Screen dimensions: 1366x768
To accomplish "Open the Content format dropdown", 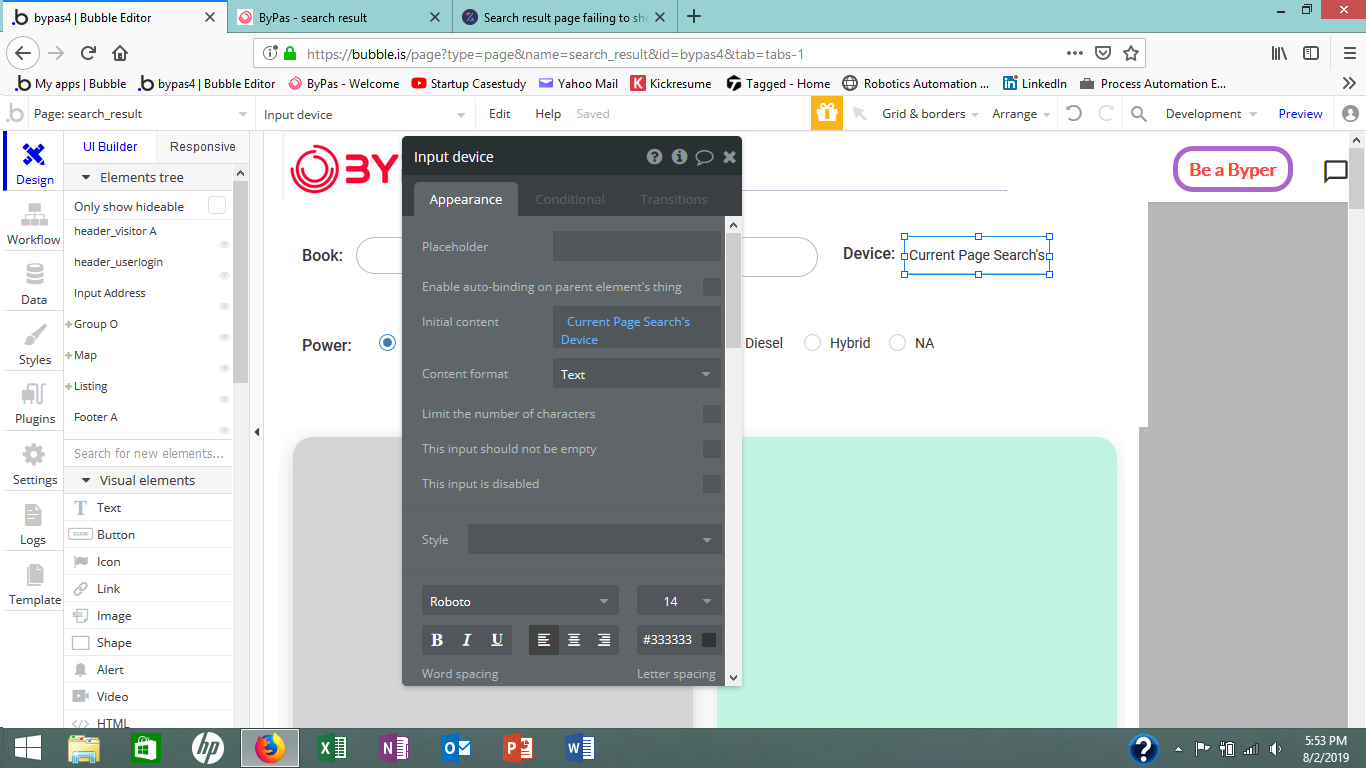I will pyautogui.click(x=637, y=374).
